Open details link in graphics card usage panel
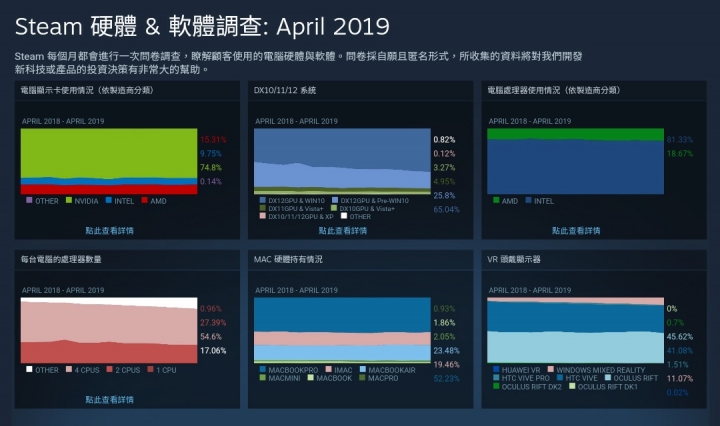The image size is (720, 426). point(109,230)
